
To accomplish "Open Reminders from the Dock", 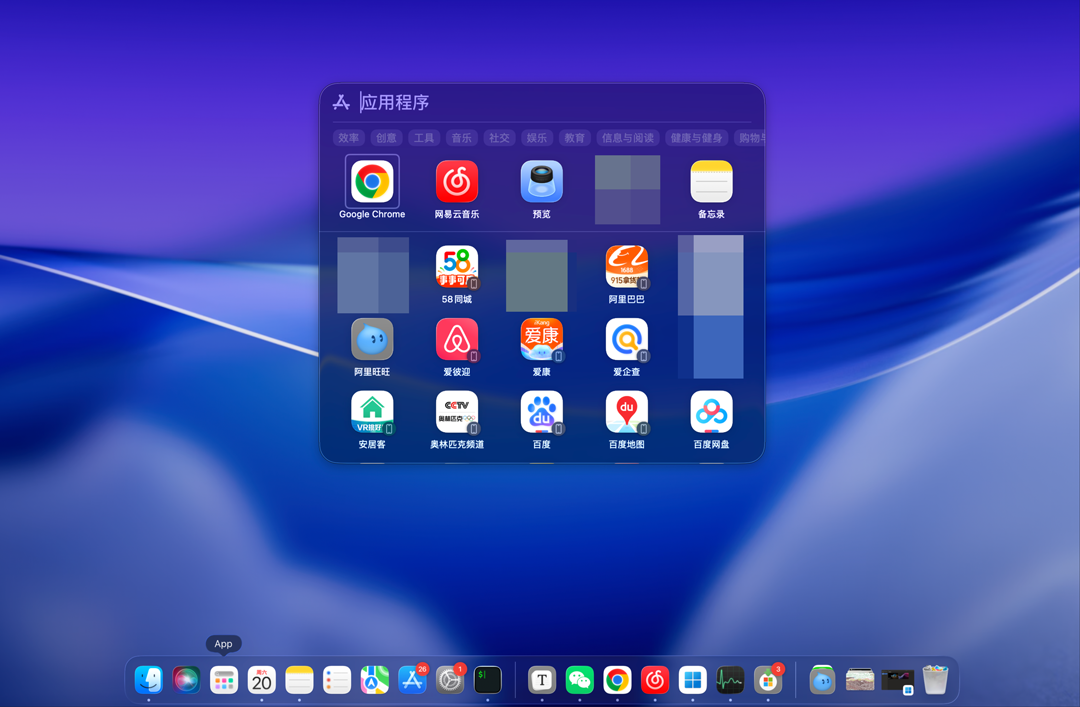I will (x=337, y=680).
